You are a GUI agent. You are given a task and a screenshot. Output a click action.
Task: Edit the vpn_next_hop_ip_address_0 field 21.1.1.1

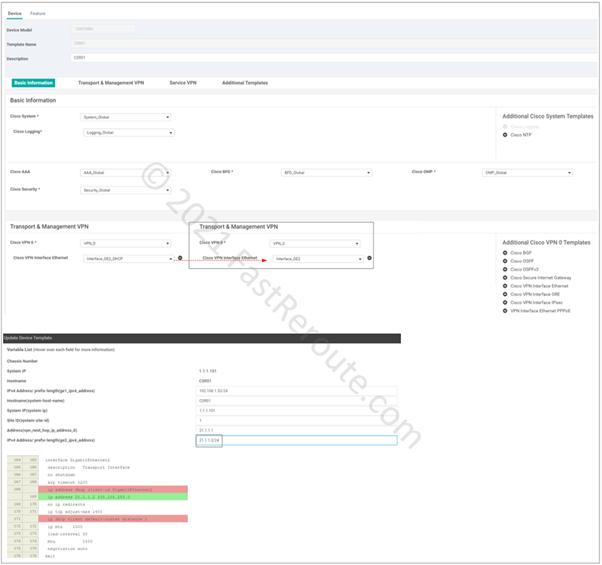296,430
